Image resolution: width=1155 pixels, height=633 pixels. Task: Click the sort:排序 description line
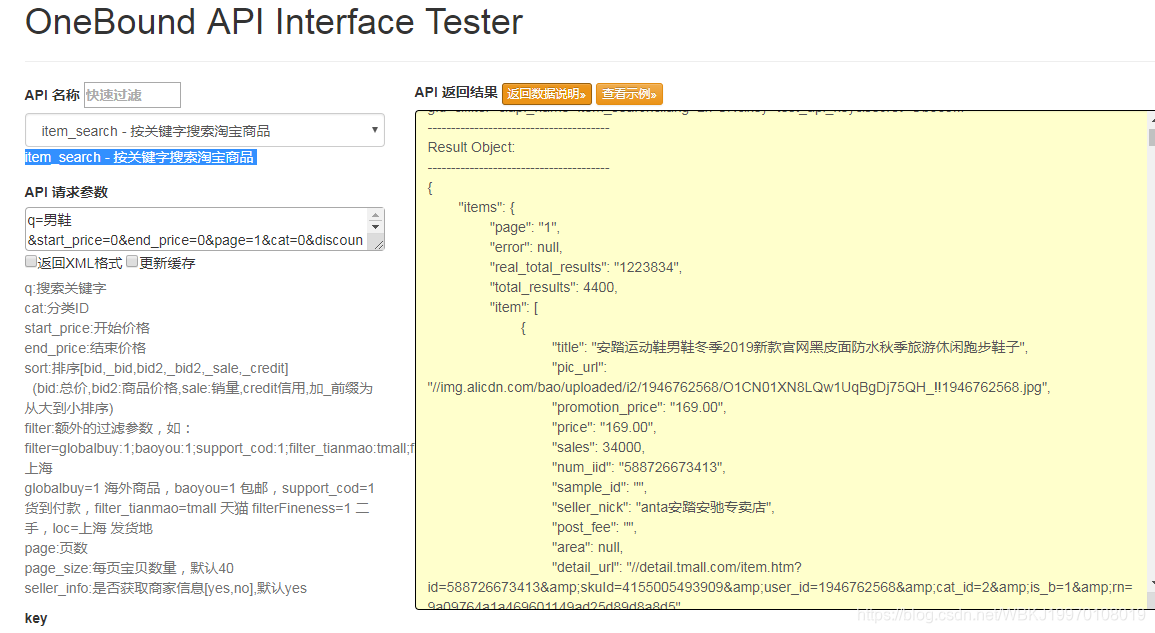pyautogui.click(x=156, y=368)
